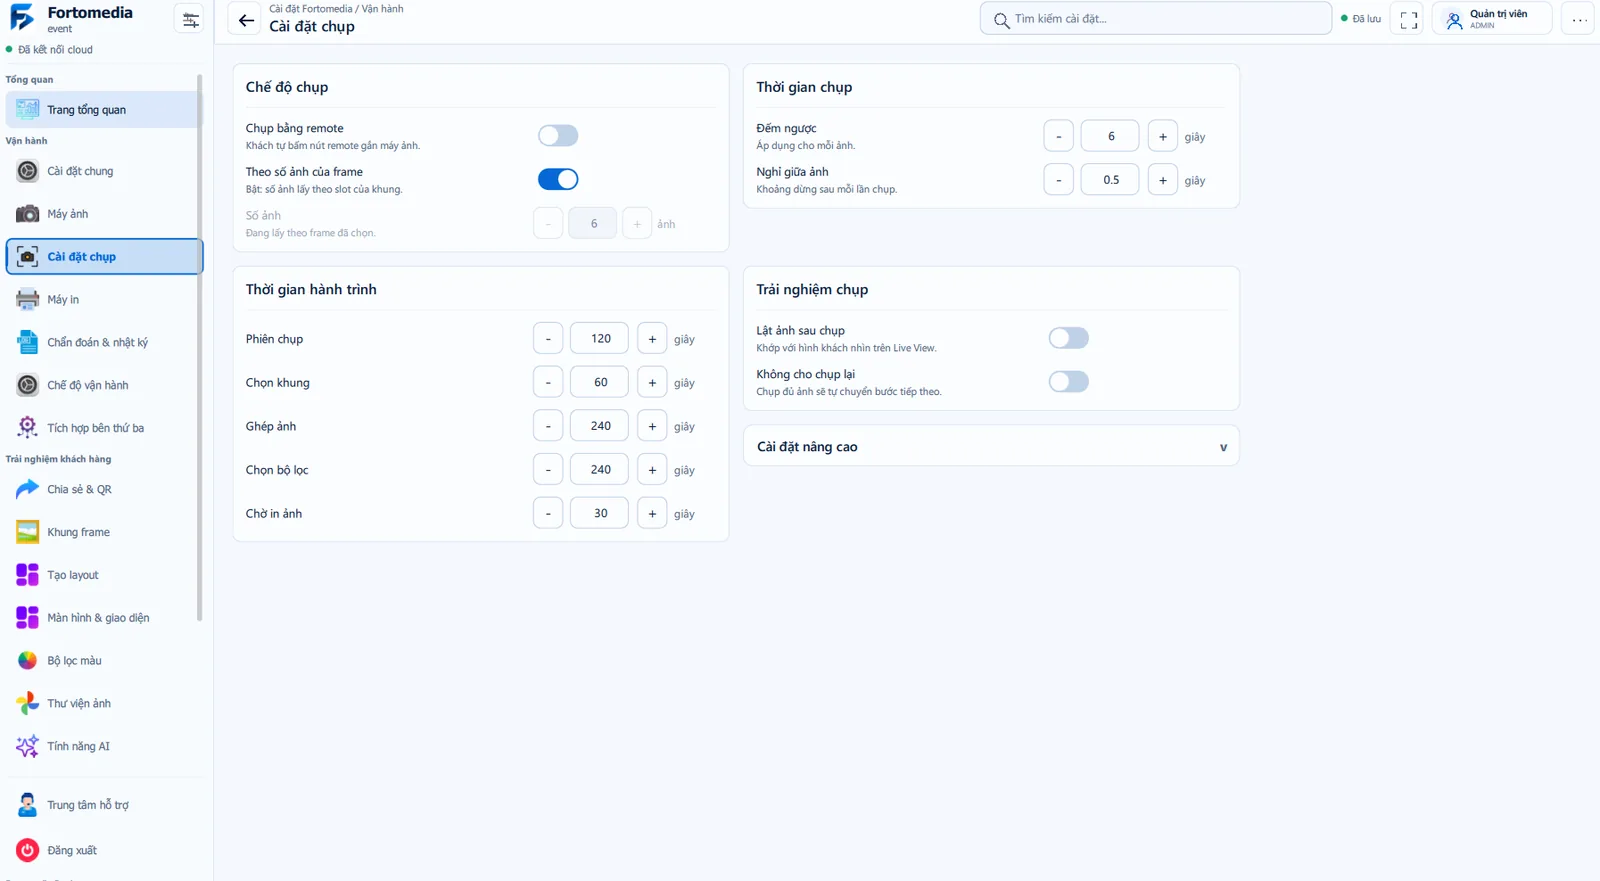
Task: Enable Chụp bằng remote toggle
Action: click(x=558, y=136)
